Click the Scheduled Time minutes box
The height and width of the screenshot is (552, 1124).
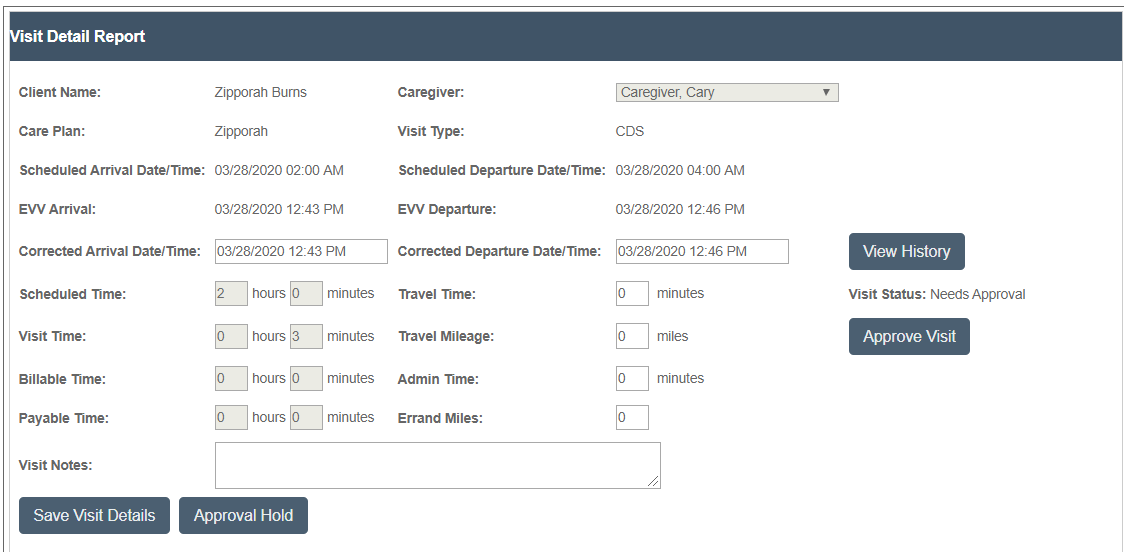click(306, 294)
